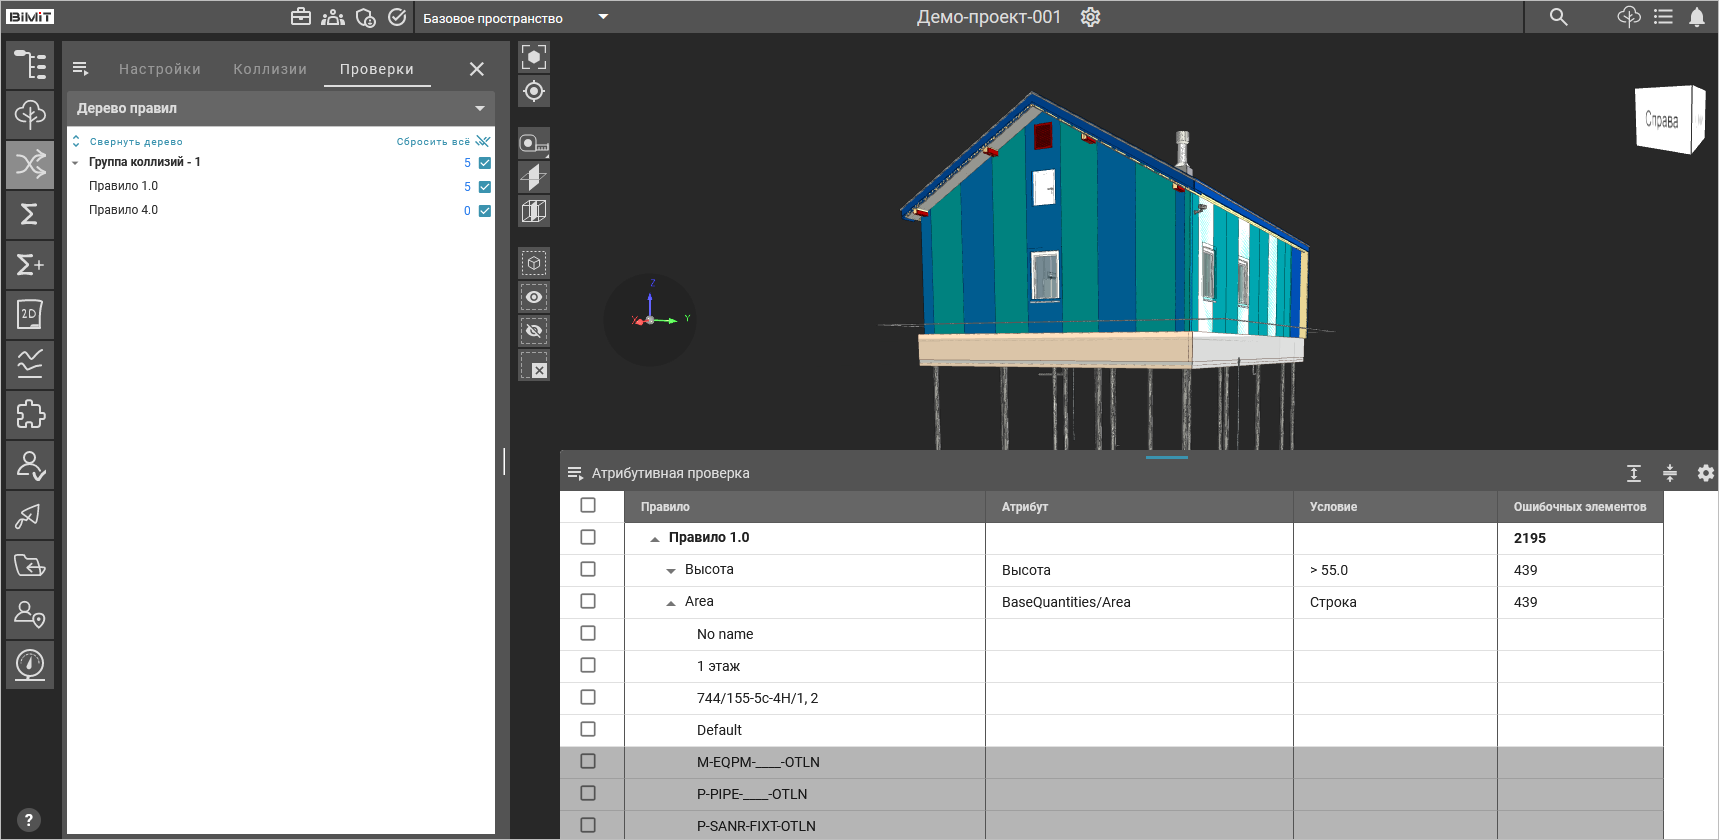Switch to the Настройки tab
This screenshot has height=840, width=1719.
click(x=160, y=69)
